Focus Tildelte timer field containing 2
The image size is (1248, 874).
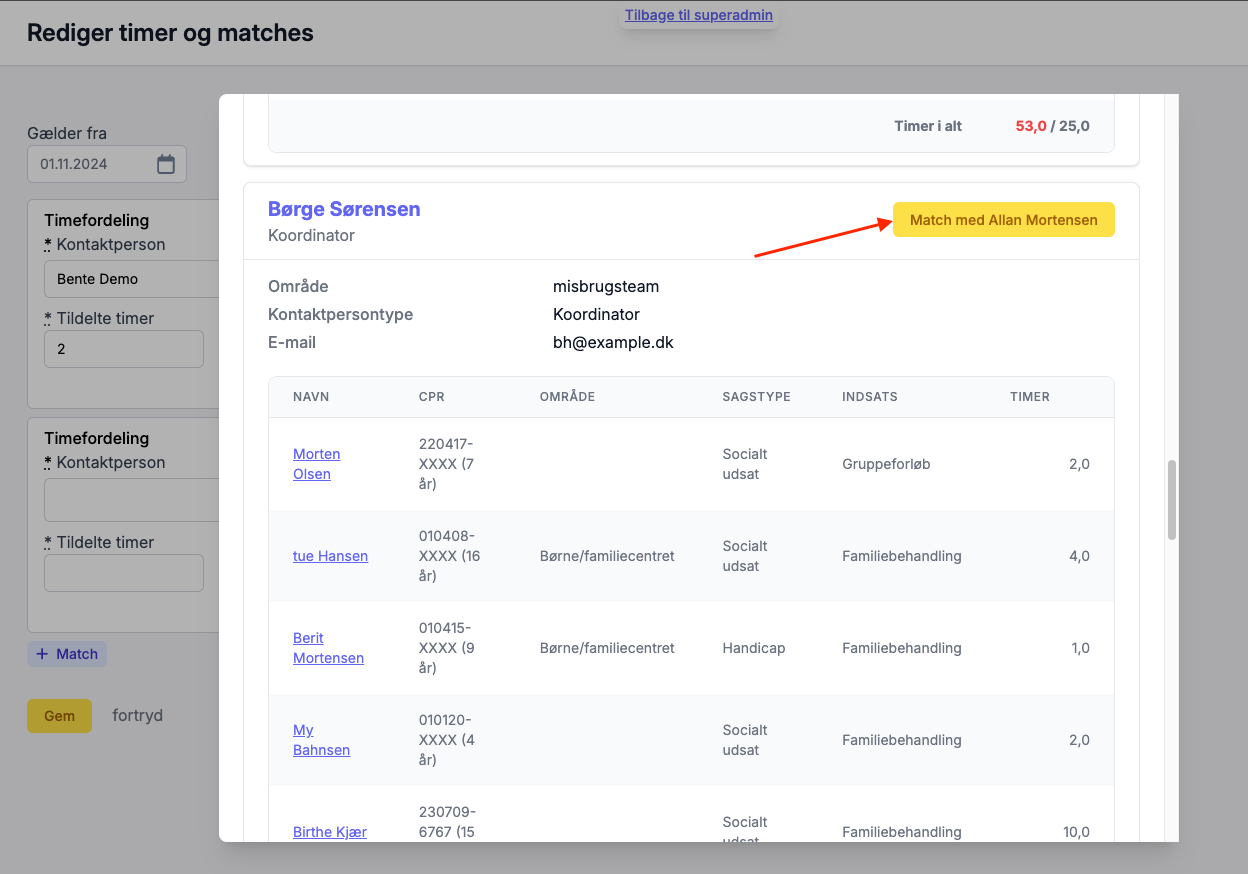tap(124, 350)
